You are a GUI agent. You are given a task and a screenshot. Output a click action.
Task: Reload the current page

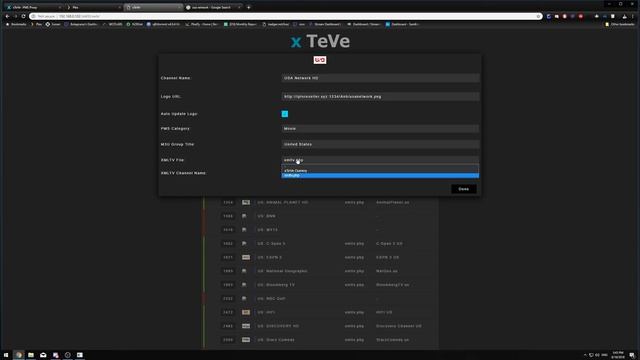click(x=23, y=16)
